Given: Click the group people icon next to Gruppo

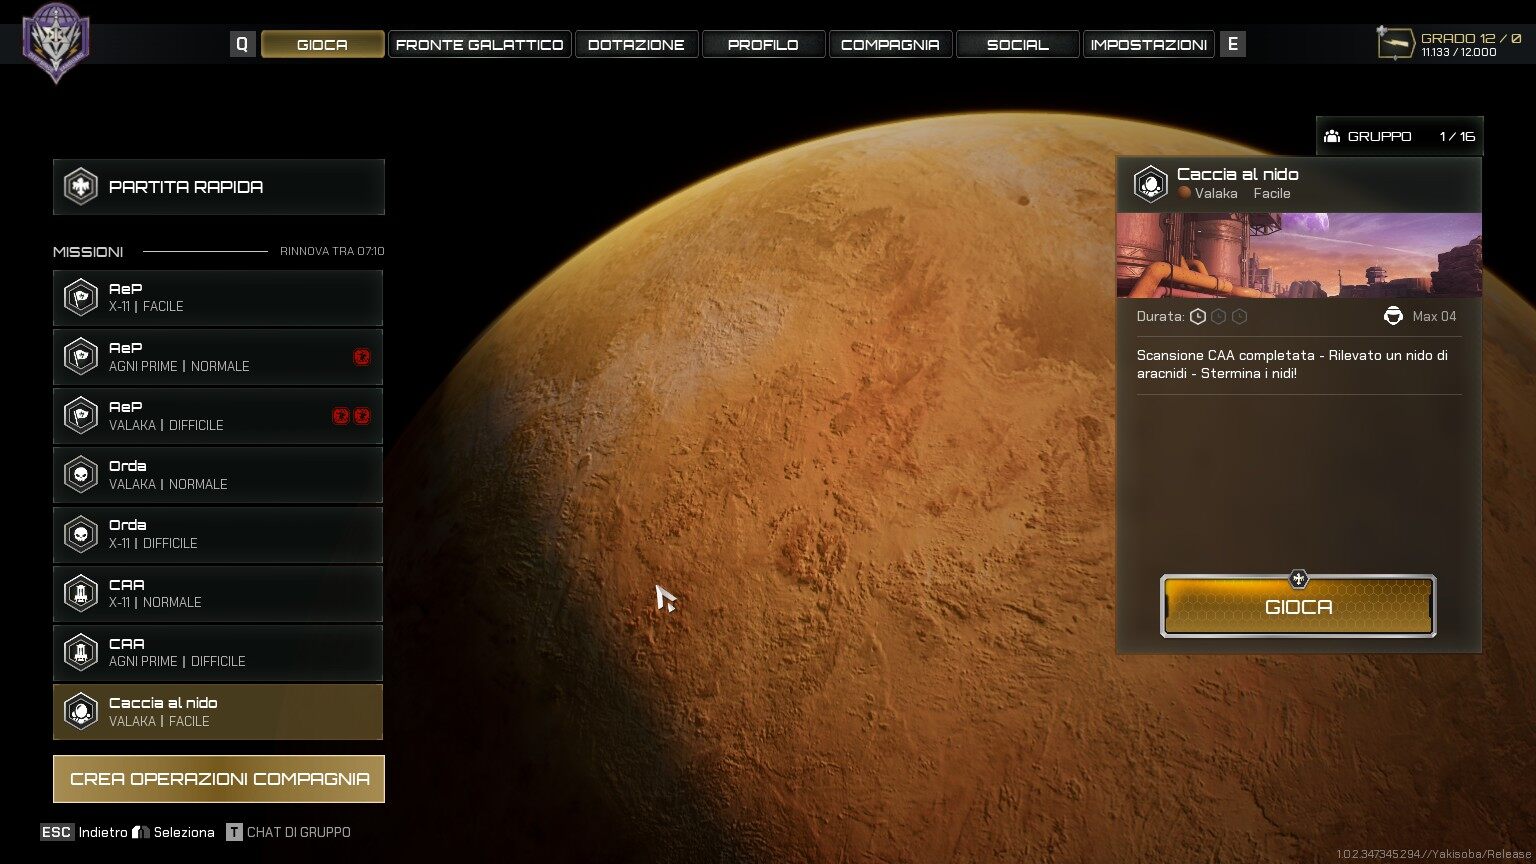Looking at the screenshot, I should 1332,136.
